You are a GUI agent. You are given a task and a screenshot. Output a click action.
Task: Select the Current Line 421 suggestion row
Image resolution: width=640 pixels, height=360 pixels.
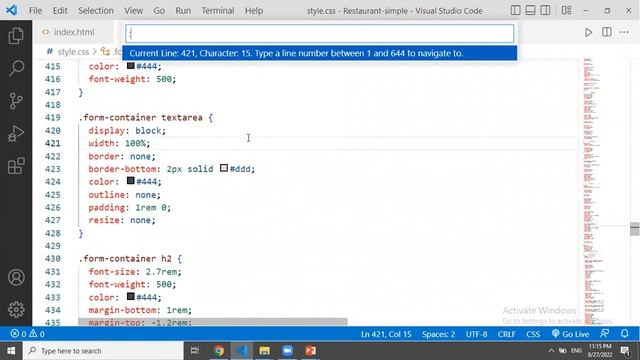[x=320, y=53]
